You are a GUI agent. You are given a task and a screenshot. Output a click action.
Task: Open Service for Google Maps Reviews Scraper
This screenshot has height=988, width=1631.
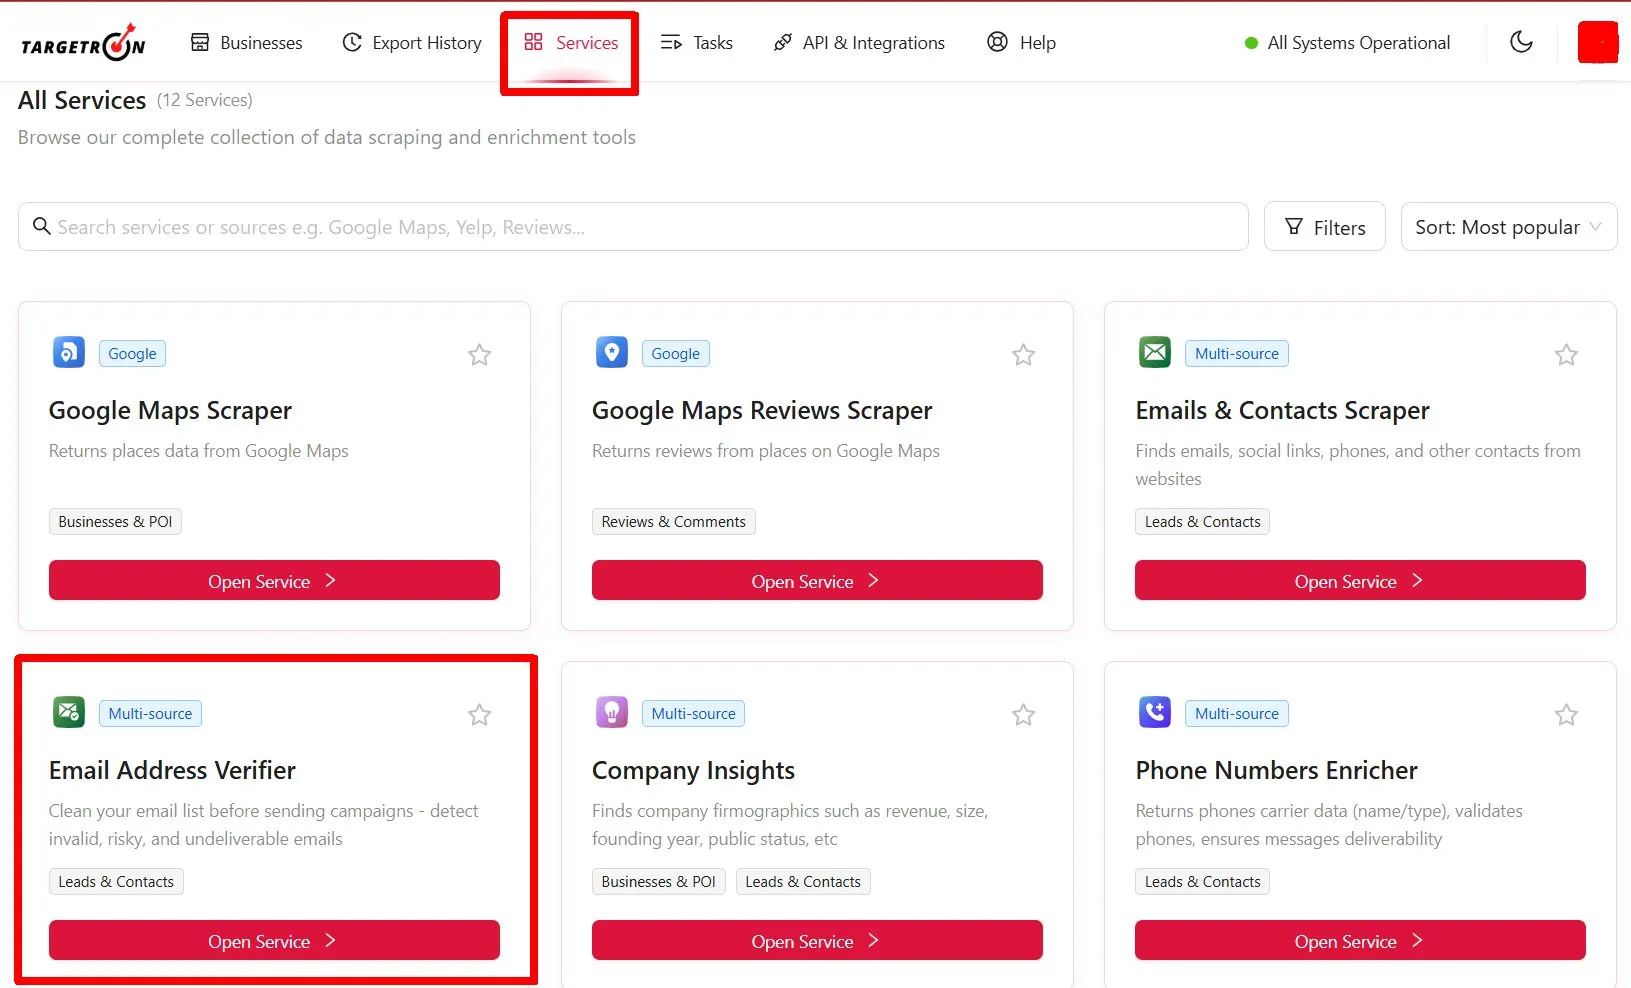point(817,581)
